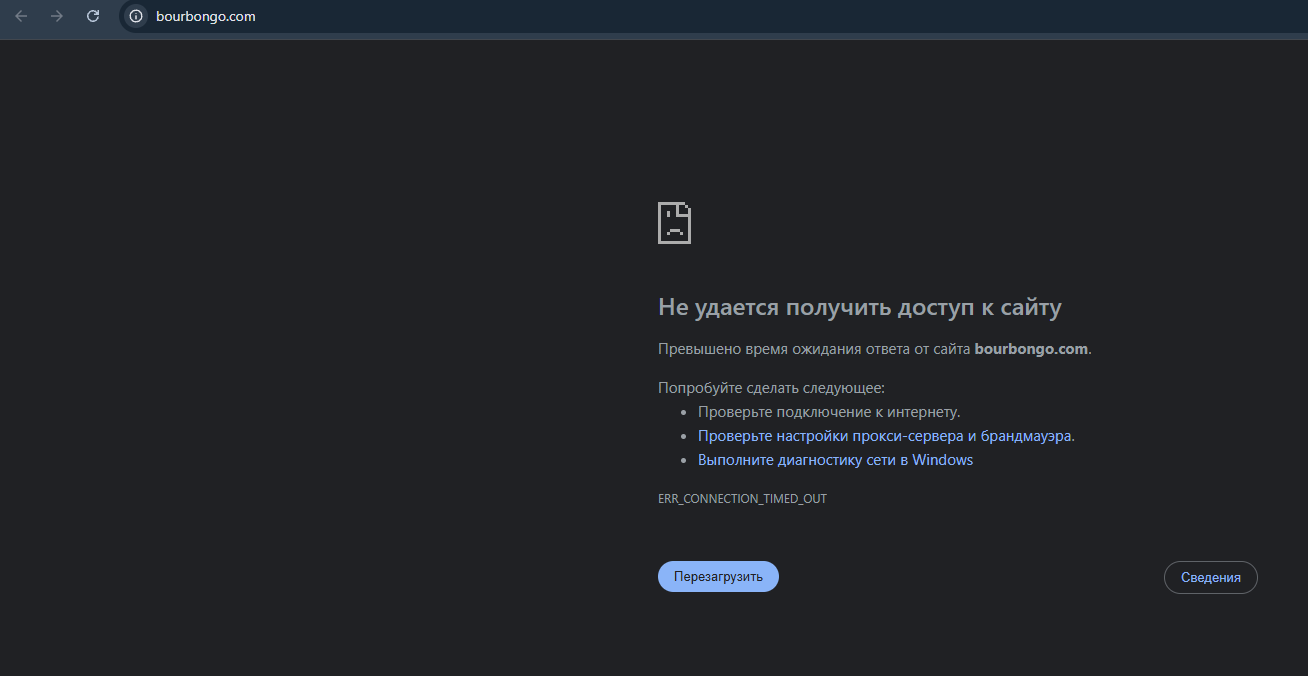
Task: Run the Windows network diagnostics link
Action: (835, 460)
